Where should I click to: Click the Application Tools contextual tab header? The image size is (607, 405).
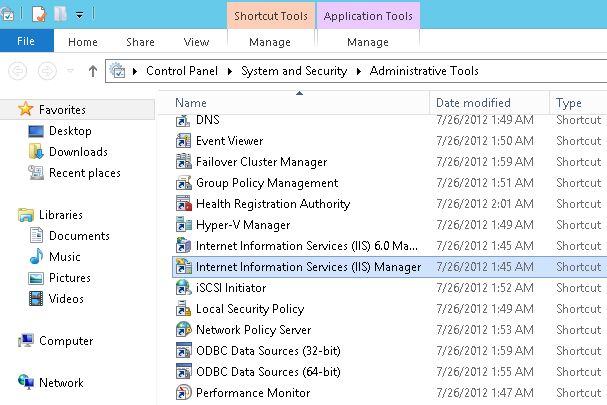[368, 16]
